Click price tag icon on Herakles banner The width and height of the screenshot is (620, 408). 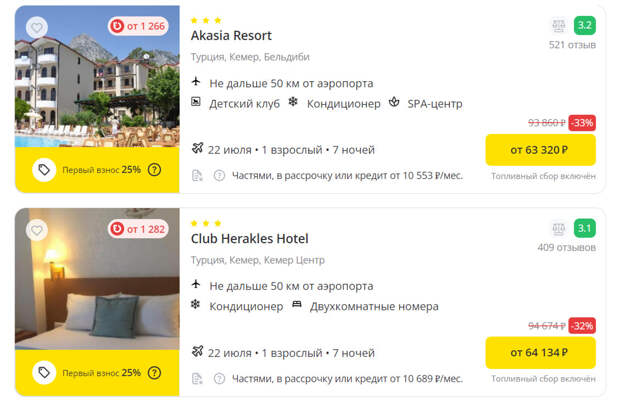click(44, 372)
